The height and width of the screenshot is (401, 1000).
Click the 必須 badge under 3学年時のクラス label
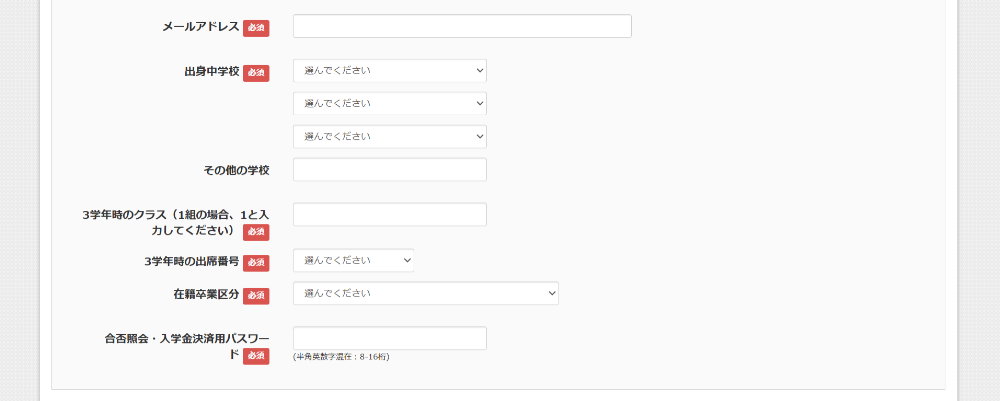(256, 232)
